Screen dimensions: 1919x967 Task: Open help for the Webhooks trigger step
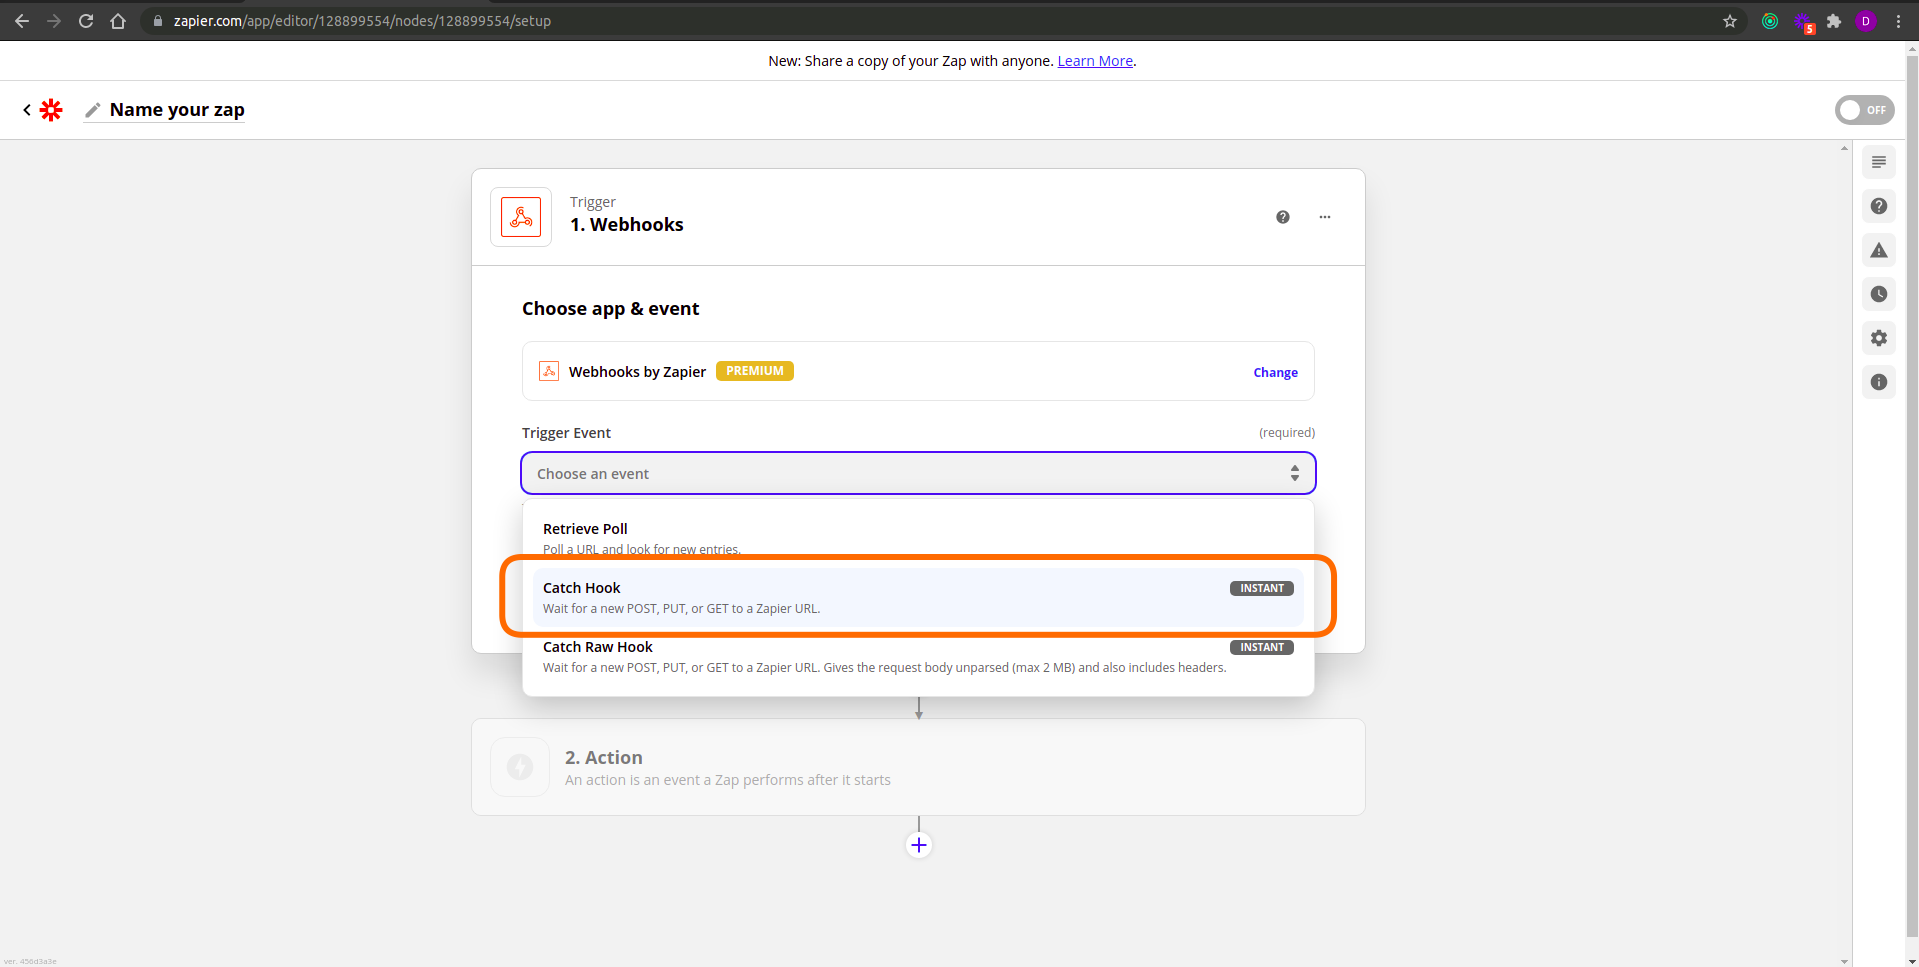point(1283,217)
